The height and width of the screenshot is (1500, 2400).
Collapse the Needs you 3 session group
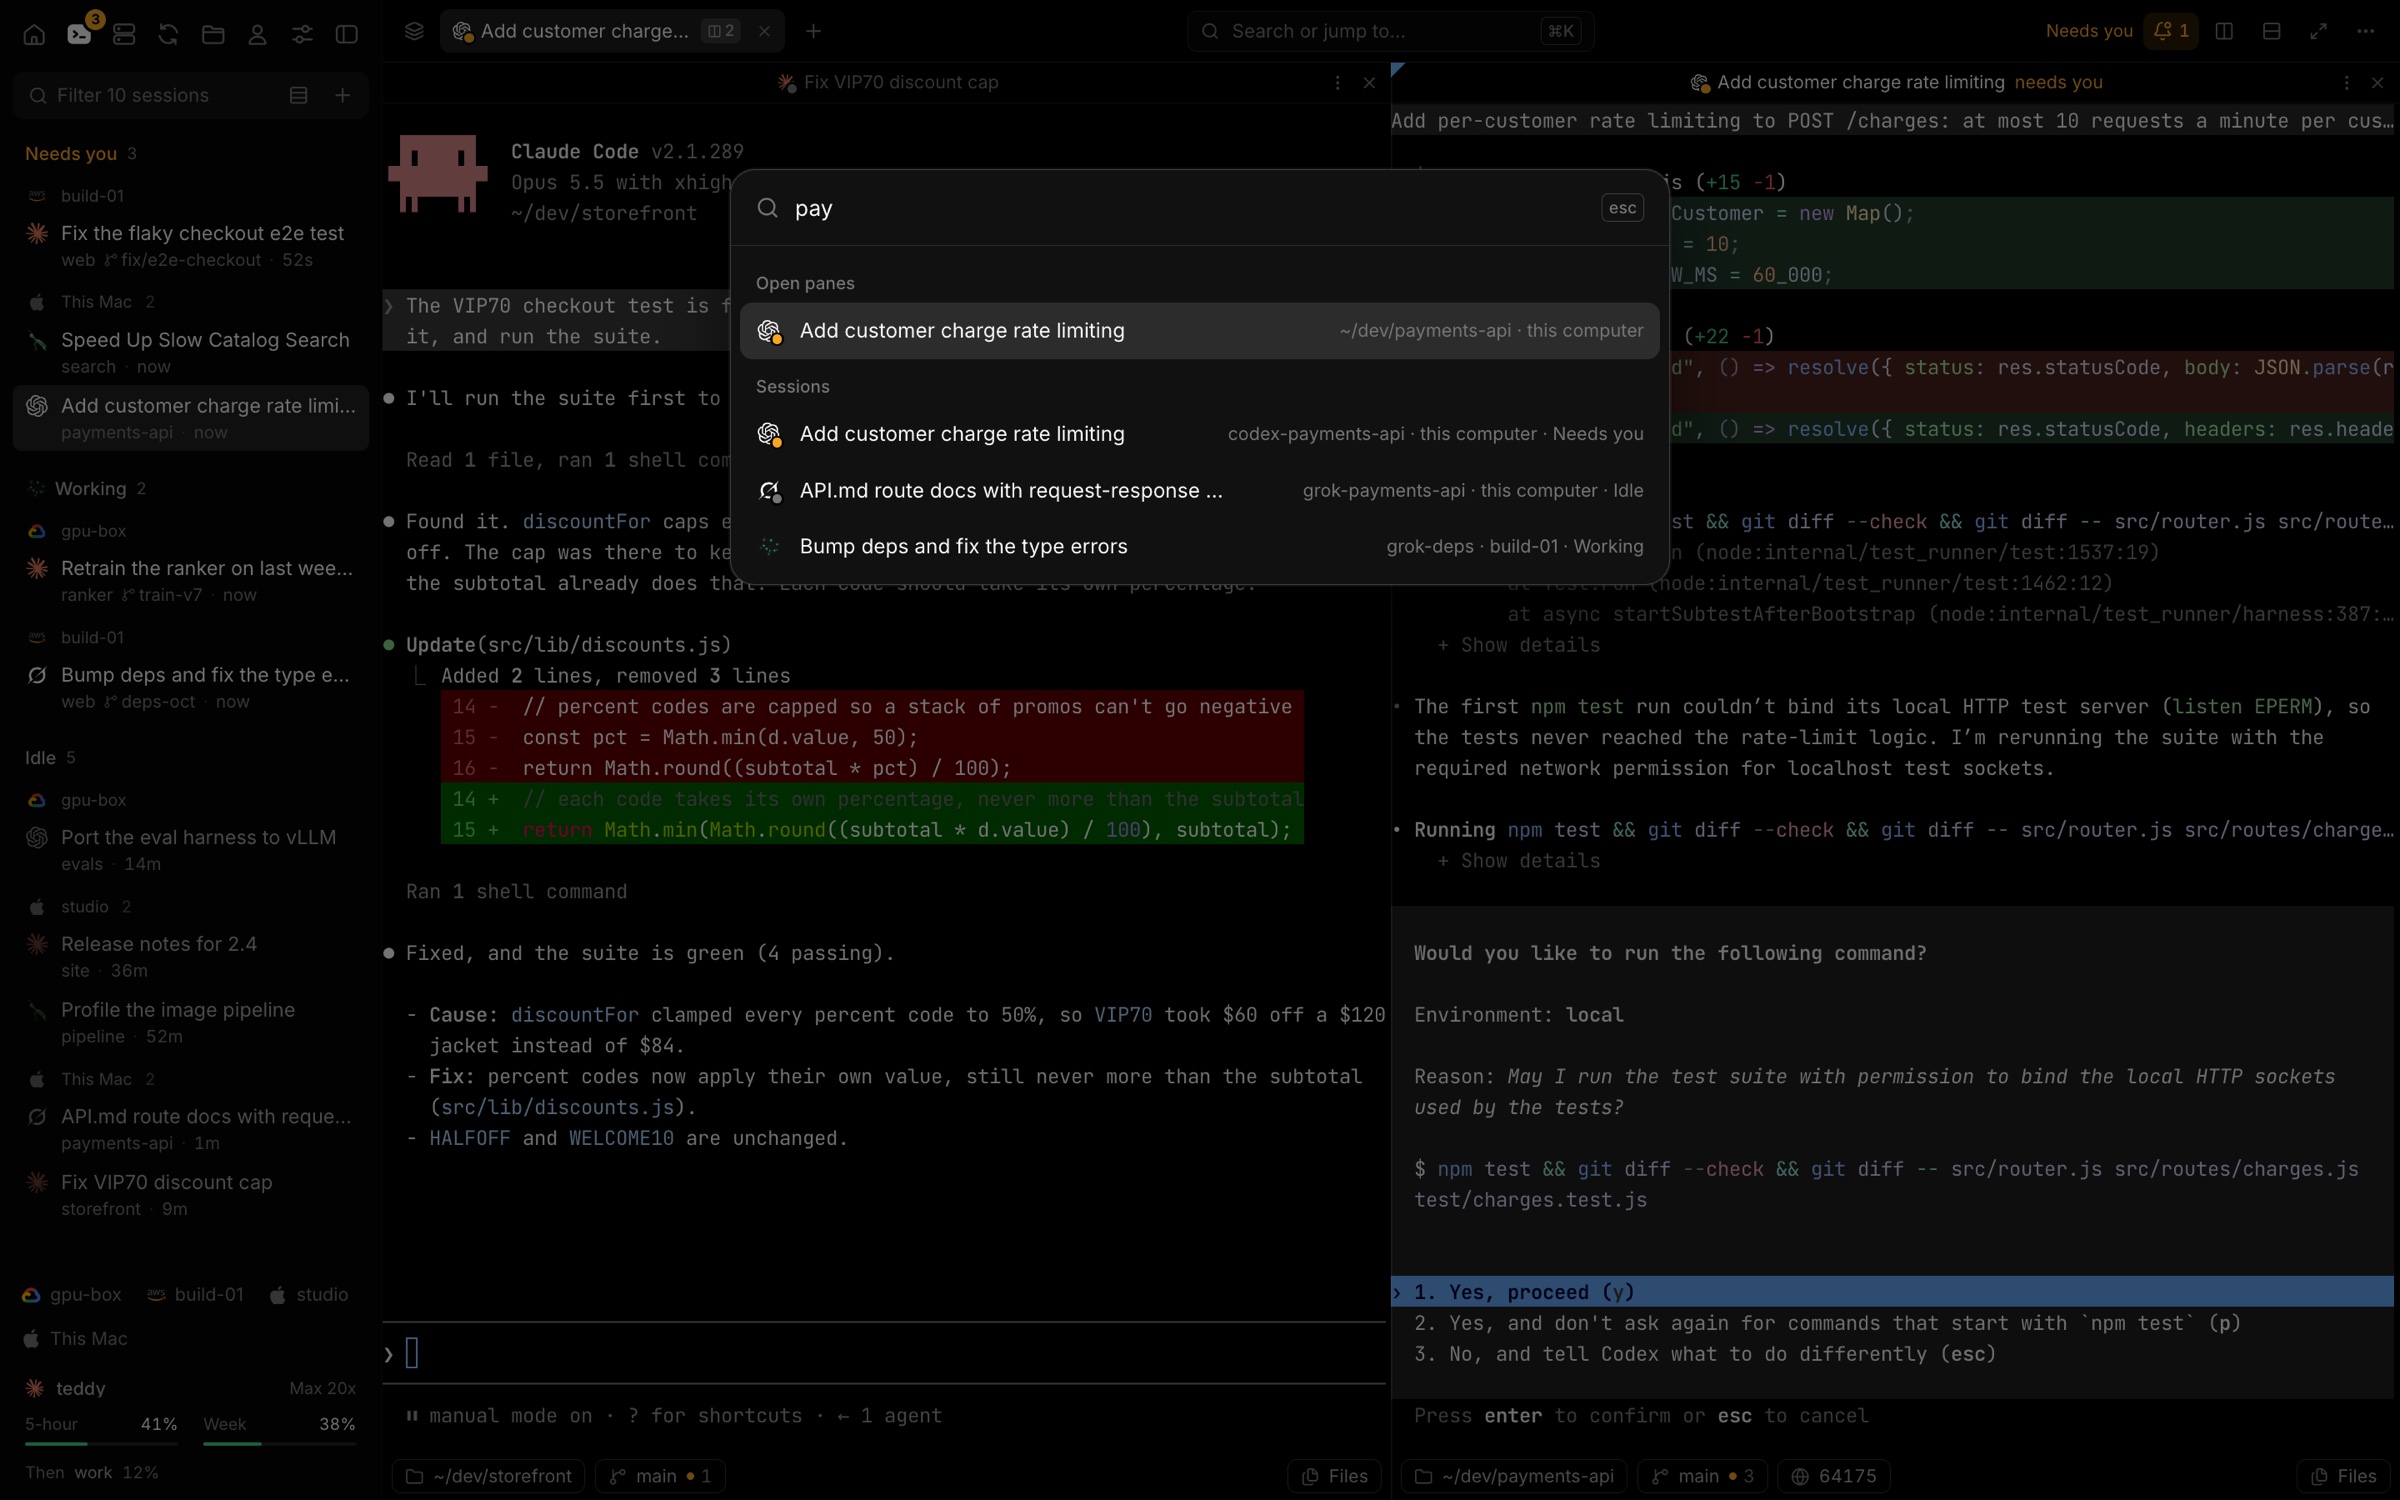coord(81,153)
